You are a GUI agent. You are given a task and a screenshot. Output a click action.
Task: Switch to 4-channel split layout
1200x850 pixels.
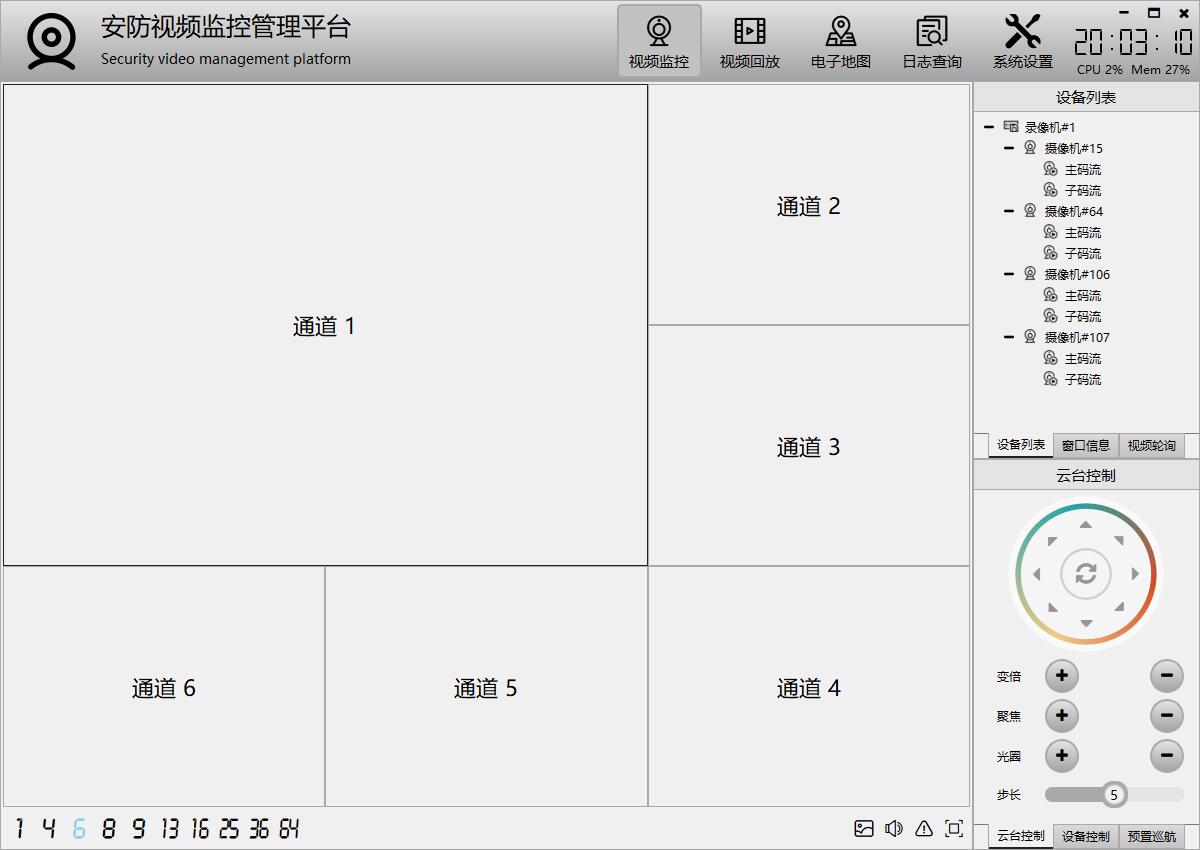click(48, 829)
